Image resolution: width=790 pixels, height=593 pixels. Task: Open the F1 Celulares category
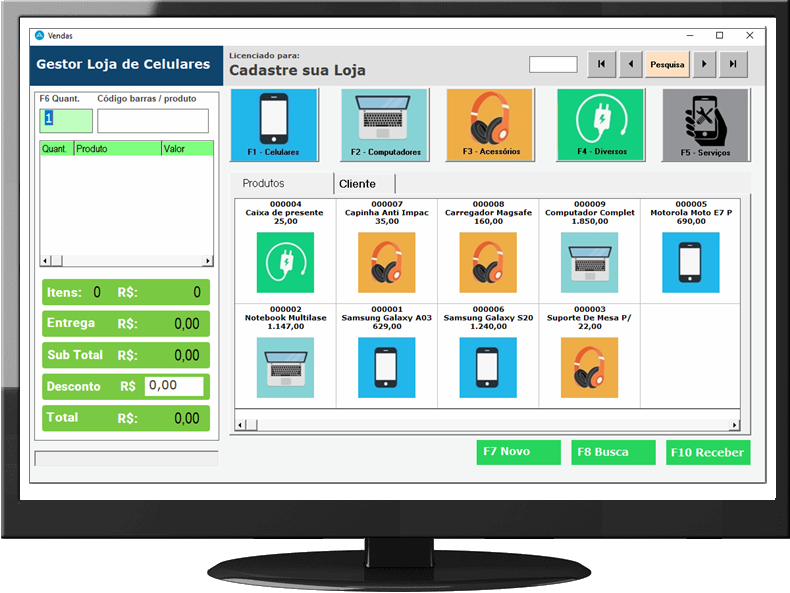coord(274,125)
